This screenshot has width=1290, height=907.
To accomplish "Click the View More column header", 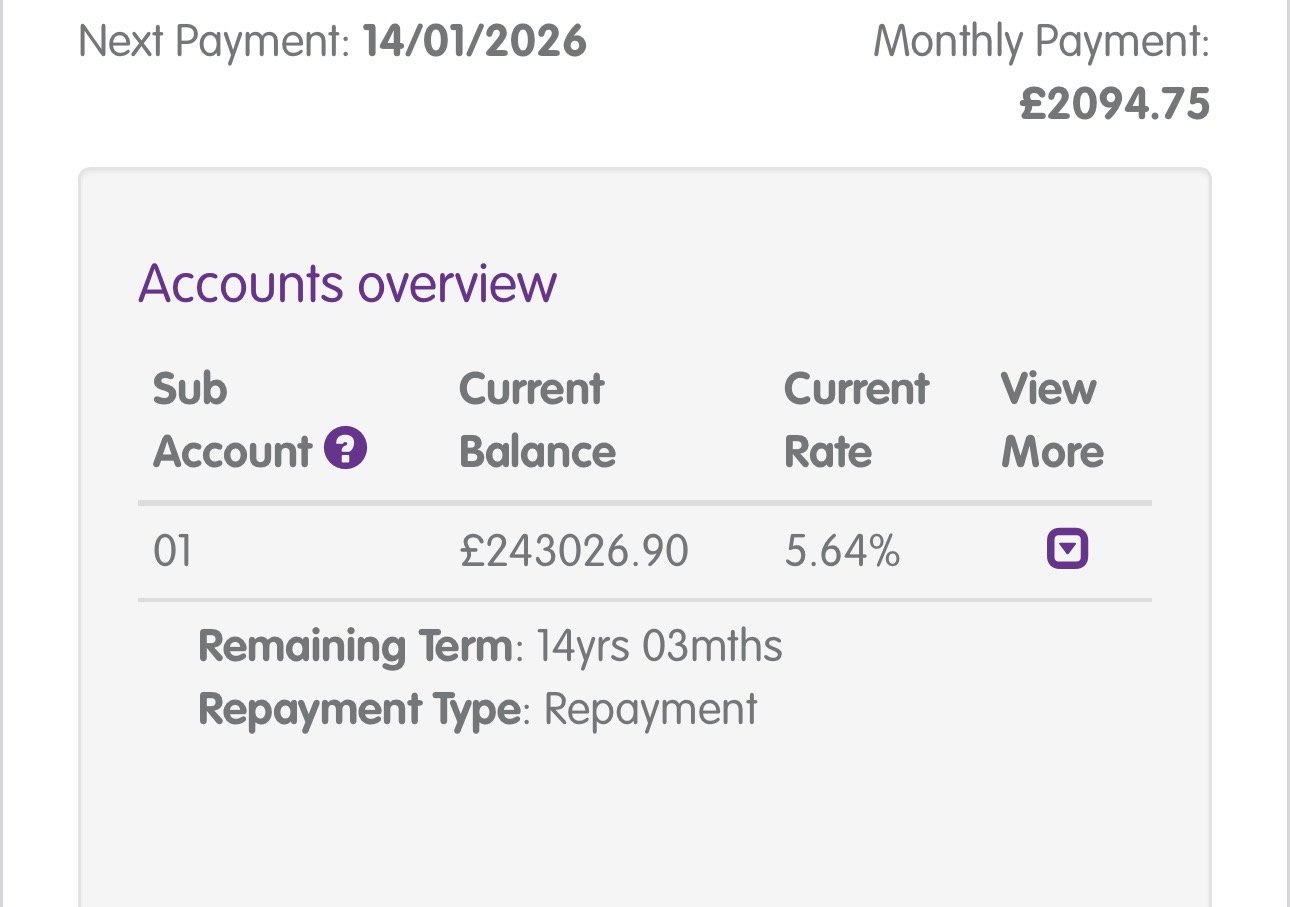I will (x=1051, y=420).
